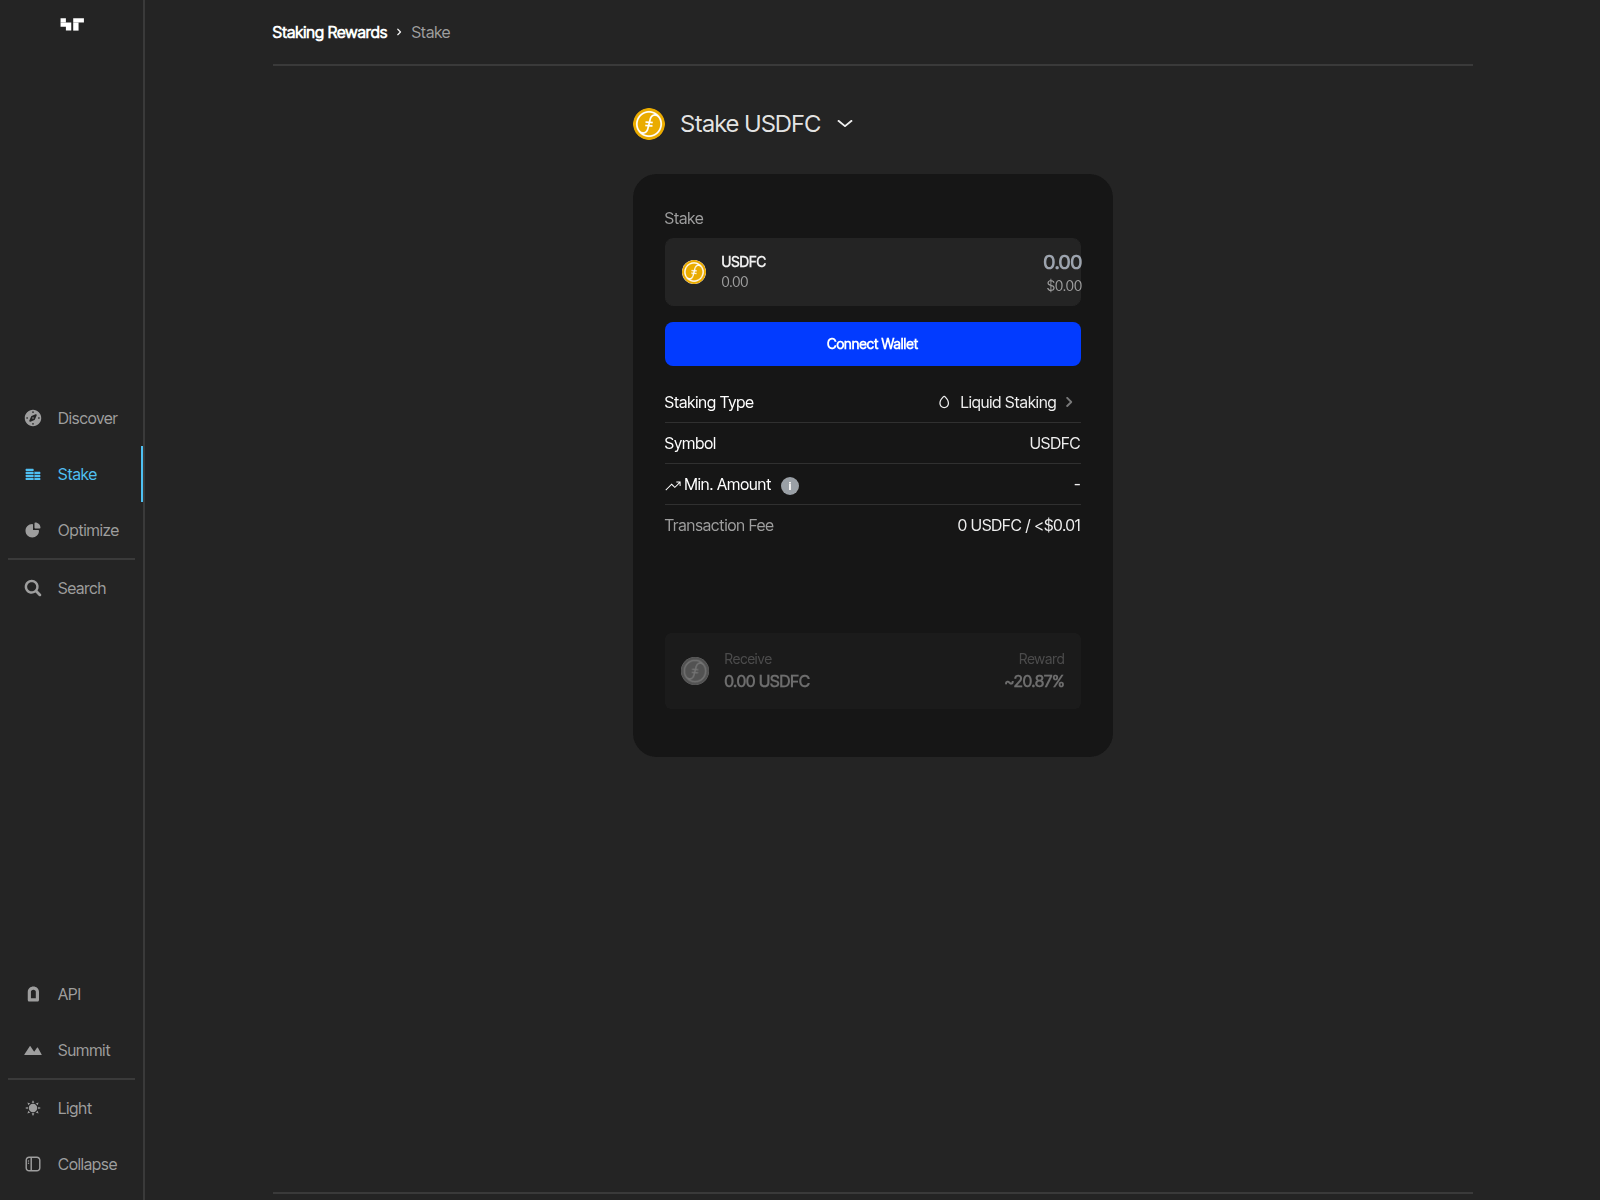The image size is (1600, 1200).
Task: Click the Transaction Fee label
Action: (719, 526)
